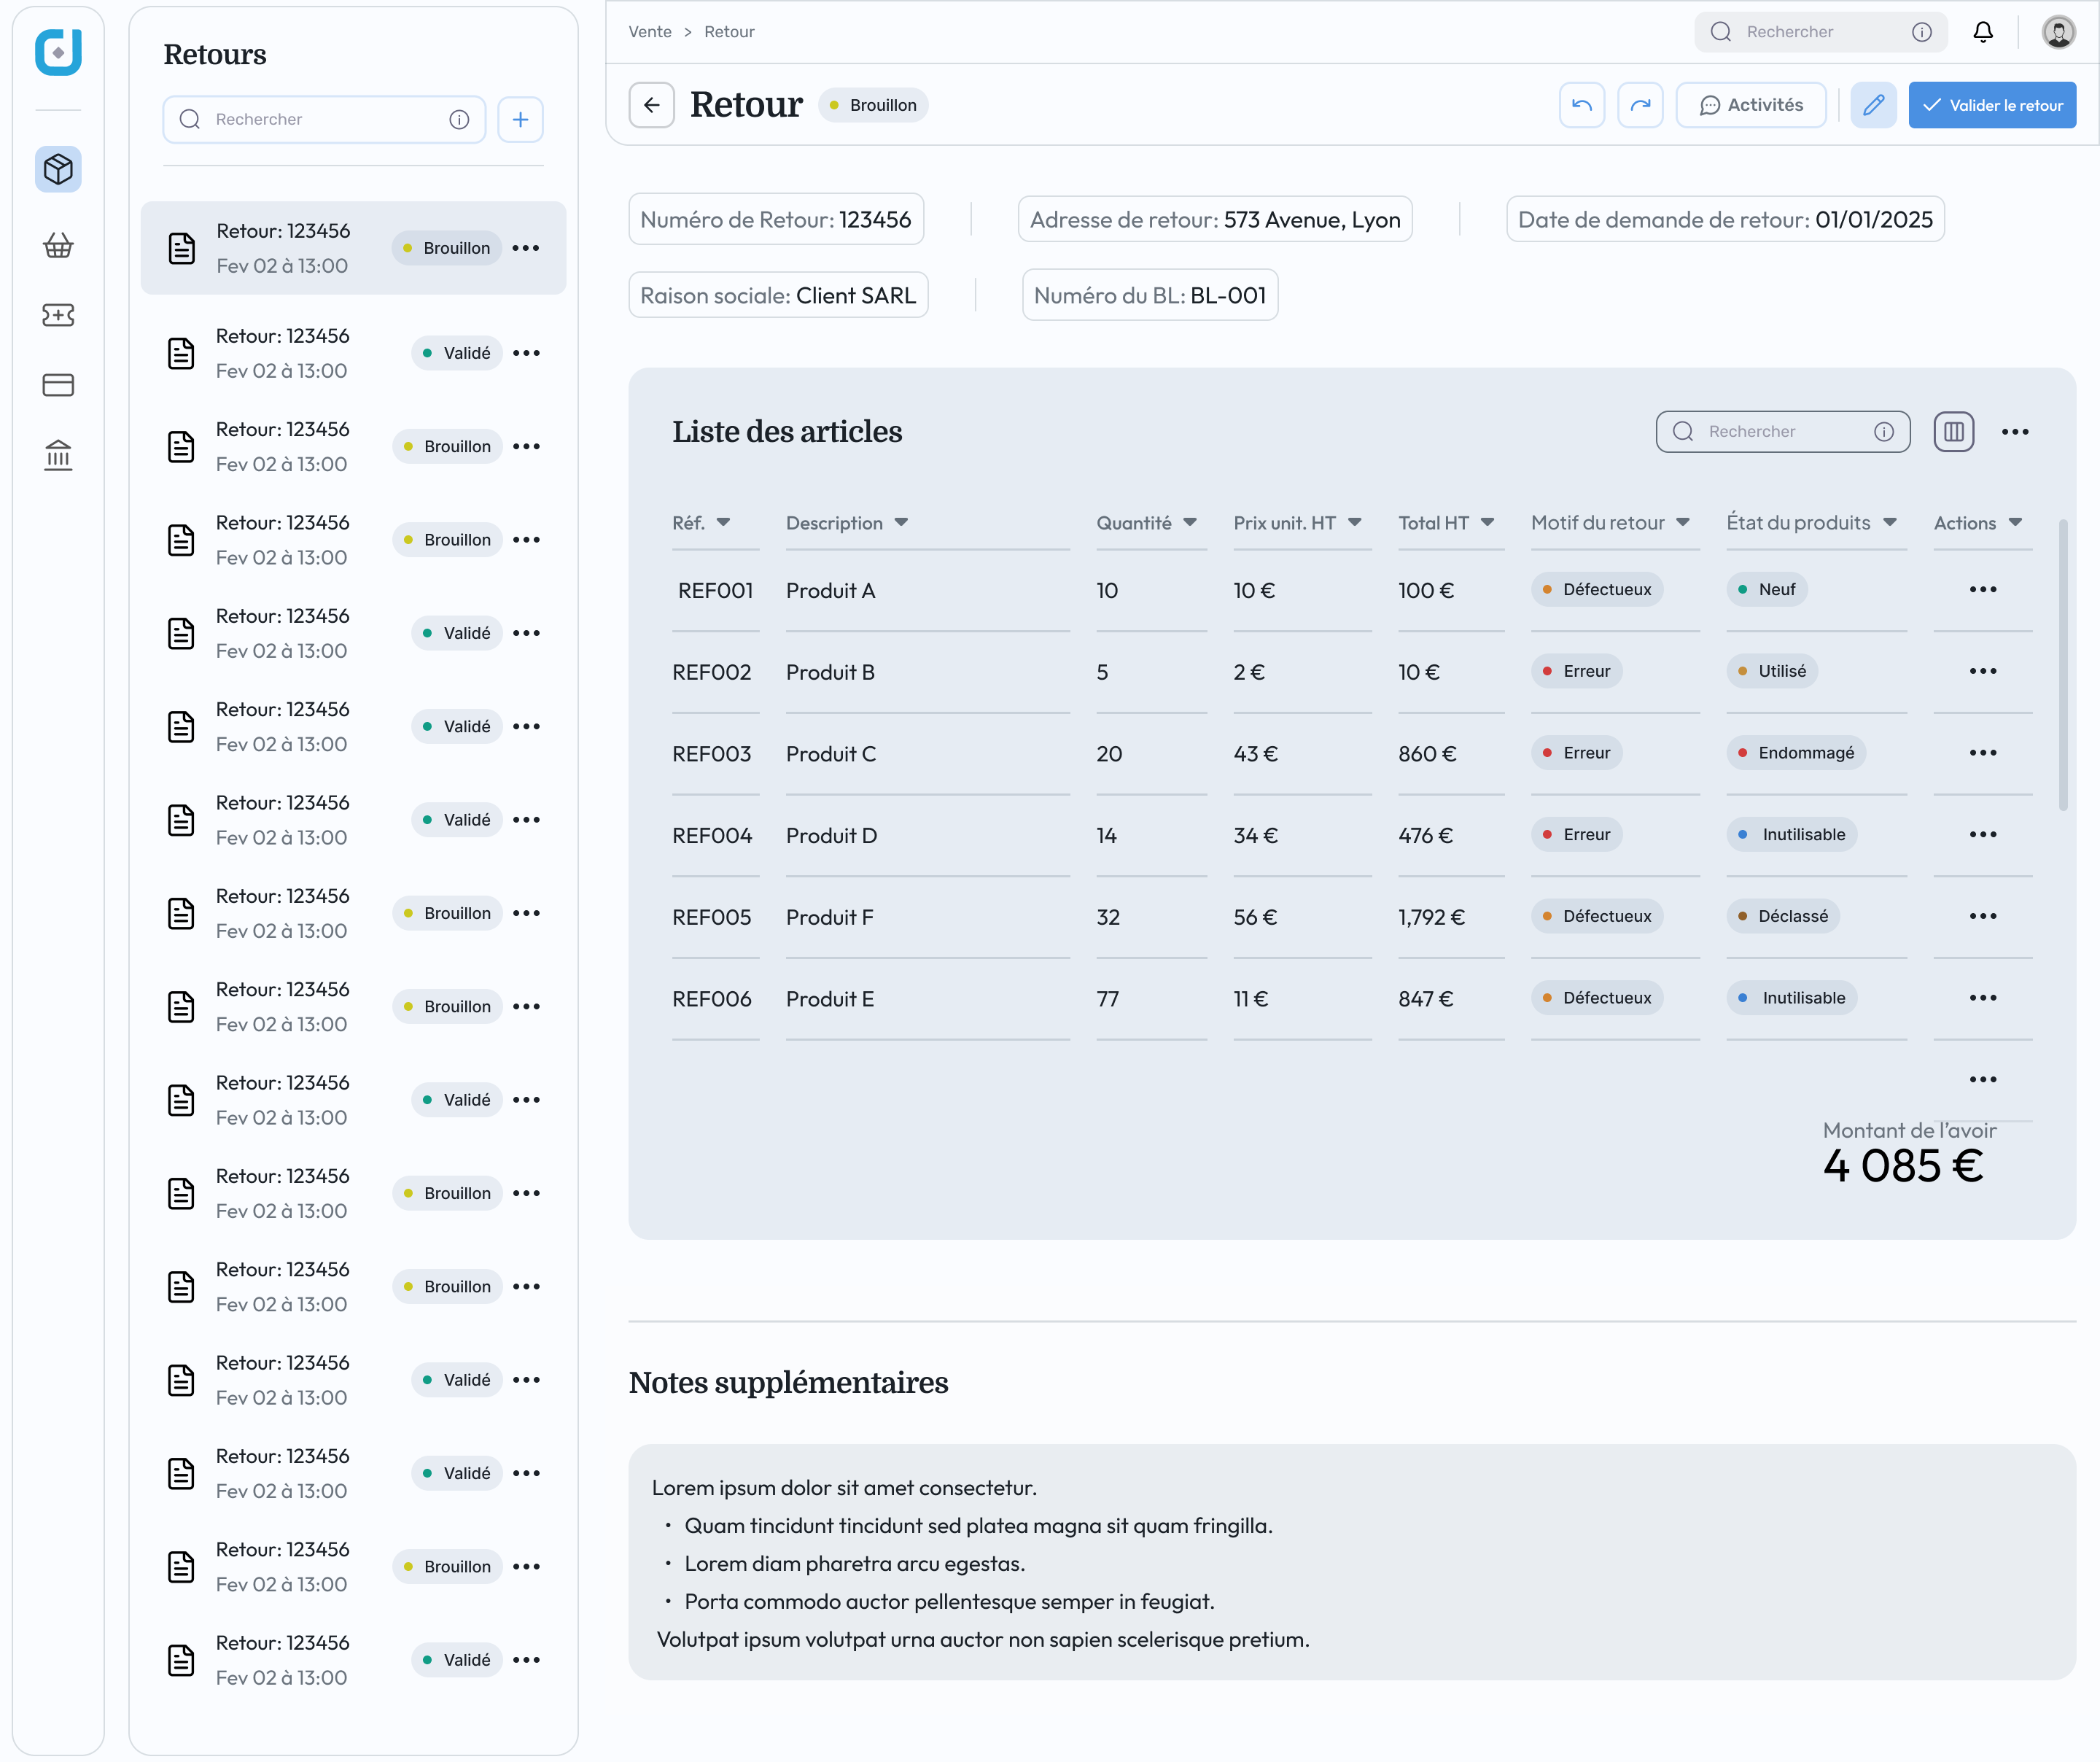Open État du produits column dropdown
This screenshot has height=1762, width=2100.
(x=1889, y=522)
